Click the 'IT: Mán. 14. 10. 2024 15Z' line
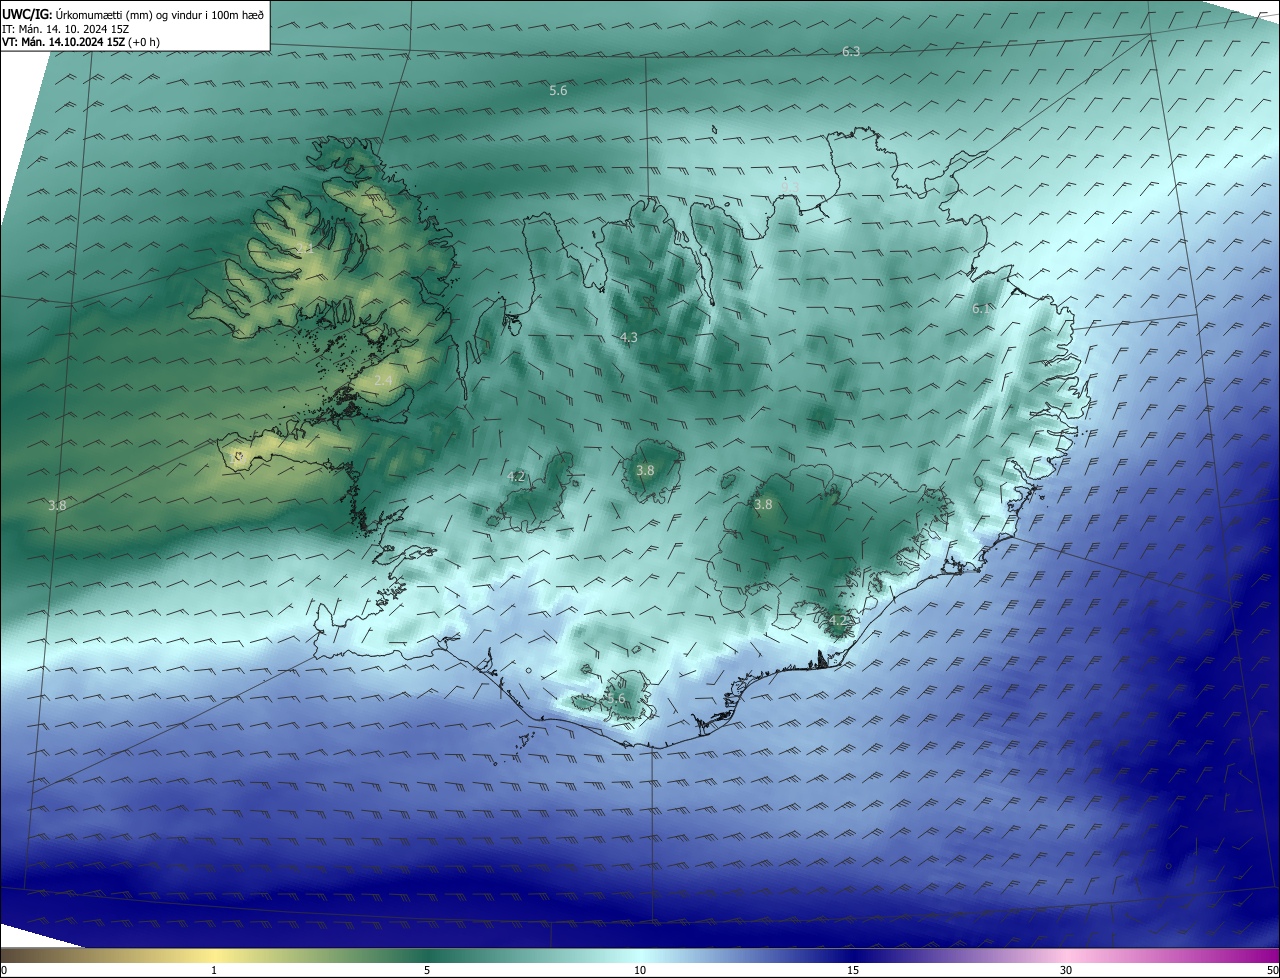This screenshot has width=1280, height=978. tap(65, 28)
